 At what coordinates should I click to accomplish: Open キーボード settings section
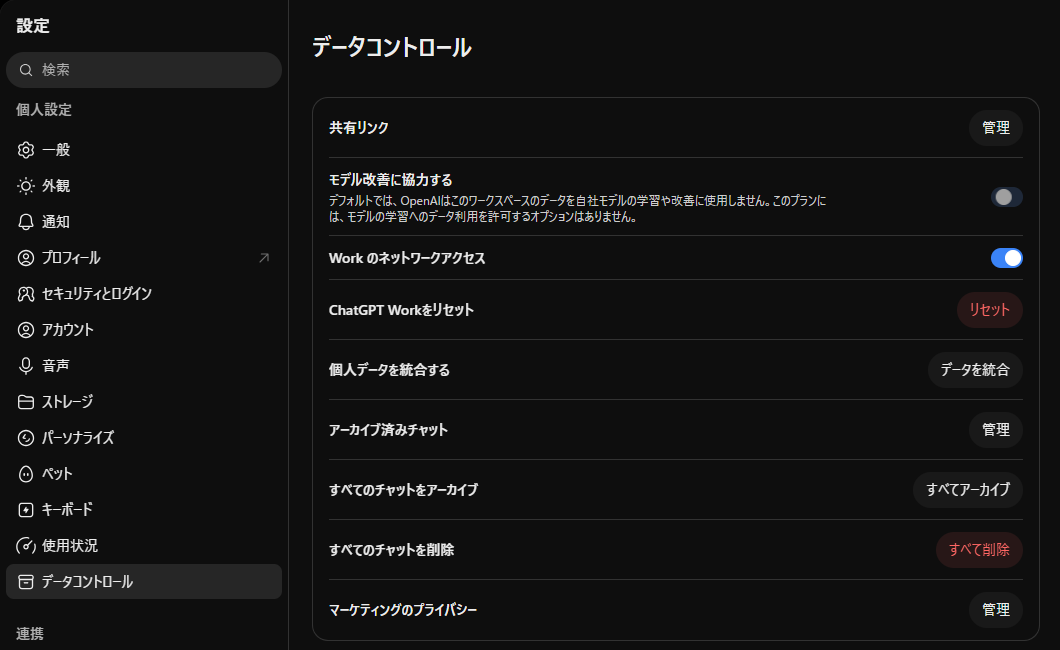[x=143, y=509]
